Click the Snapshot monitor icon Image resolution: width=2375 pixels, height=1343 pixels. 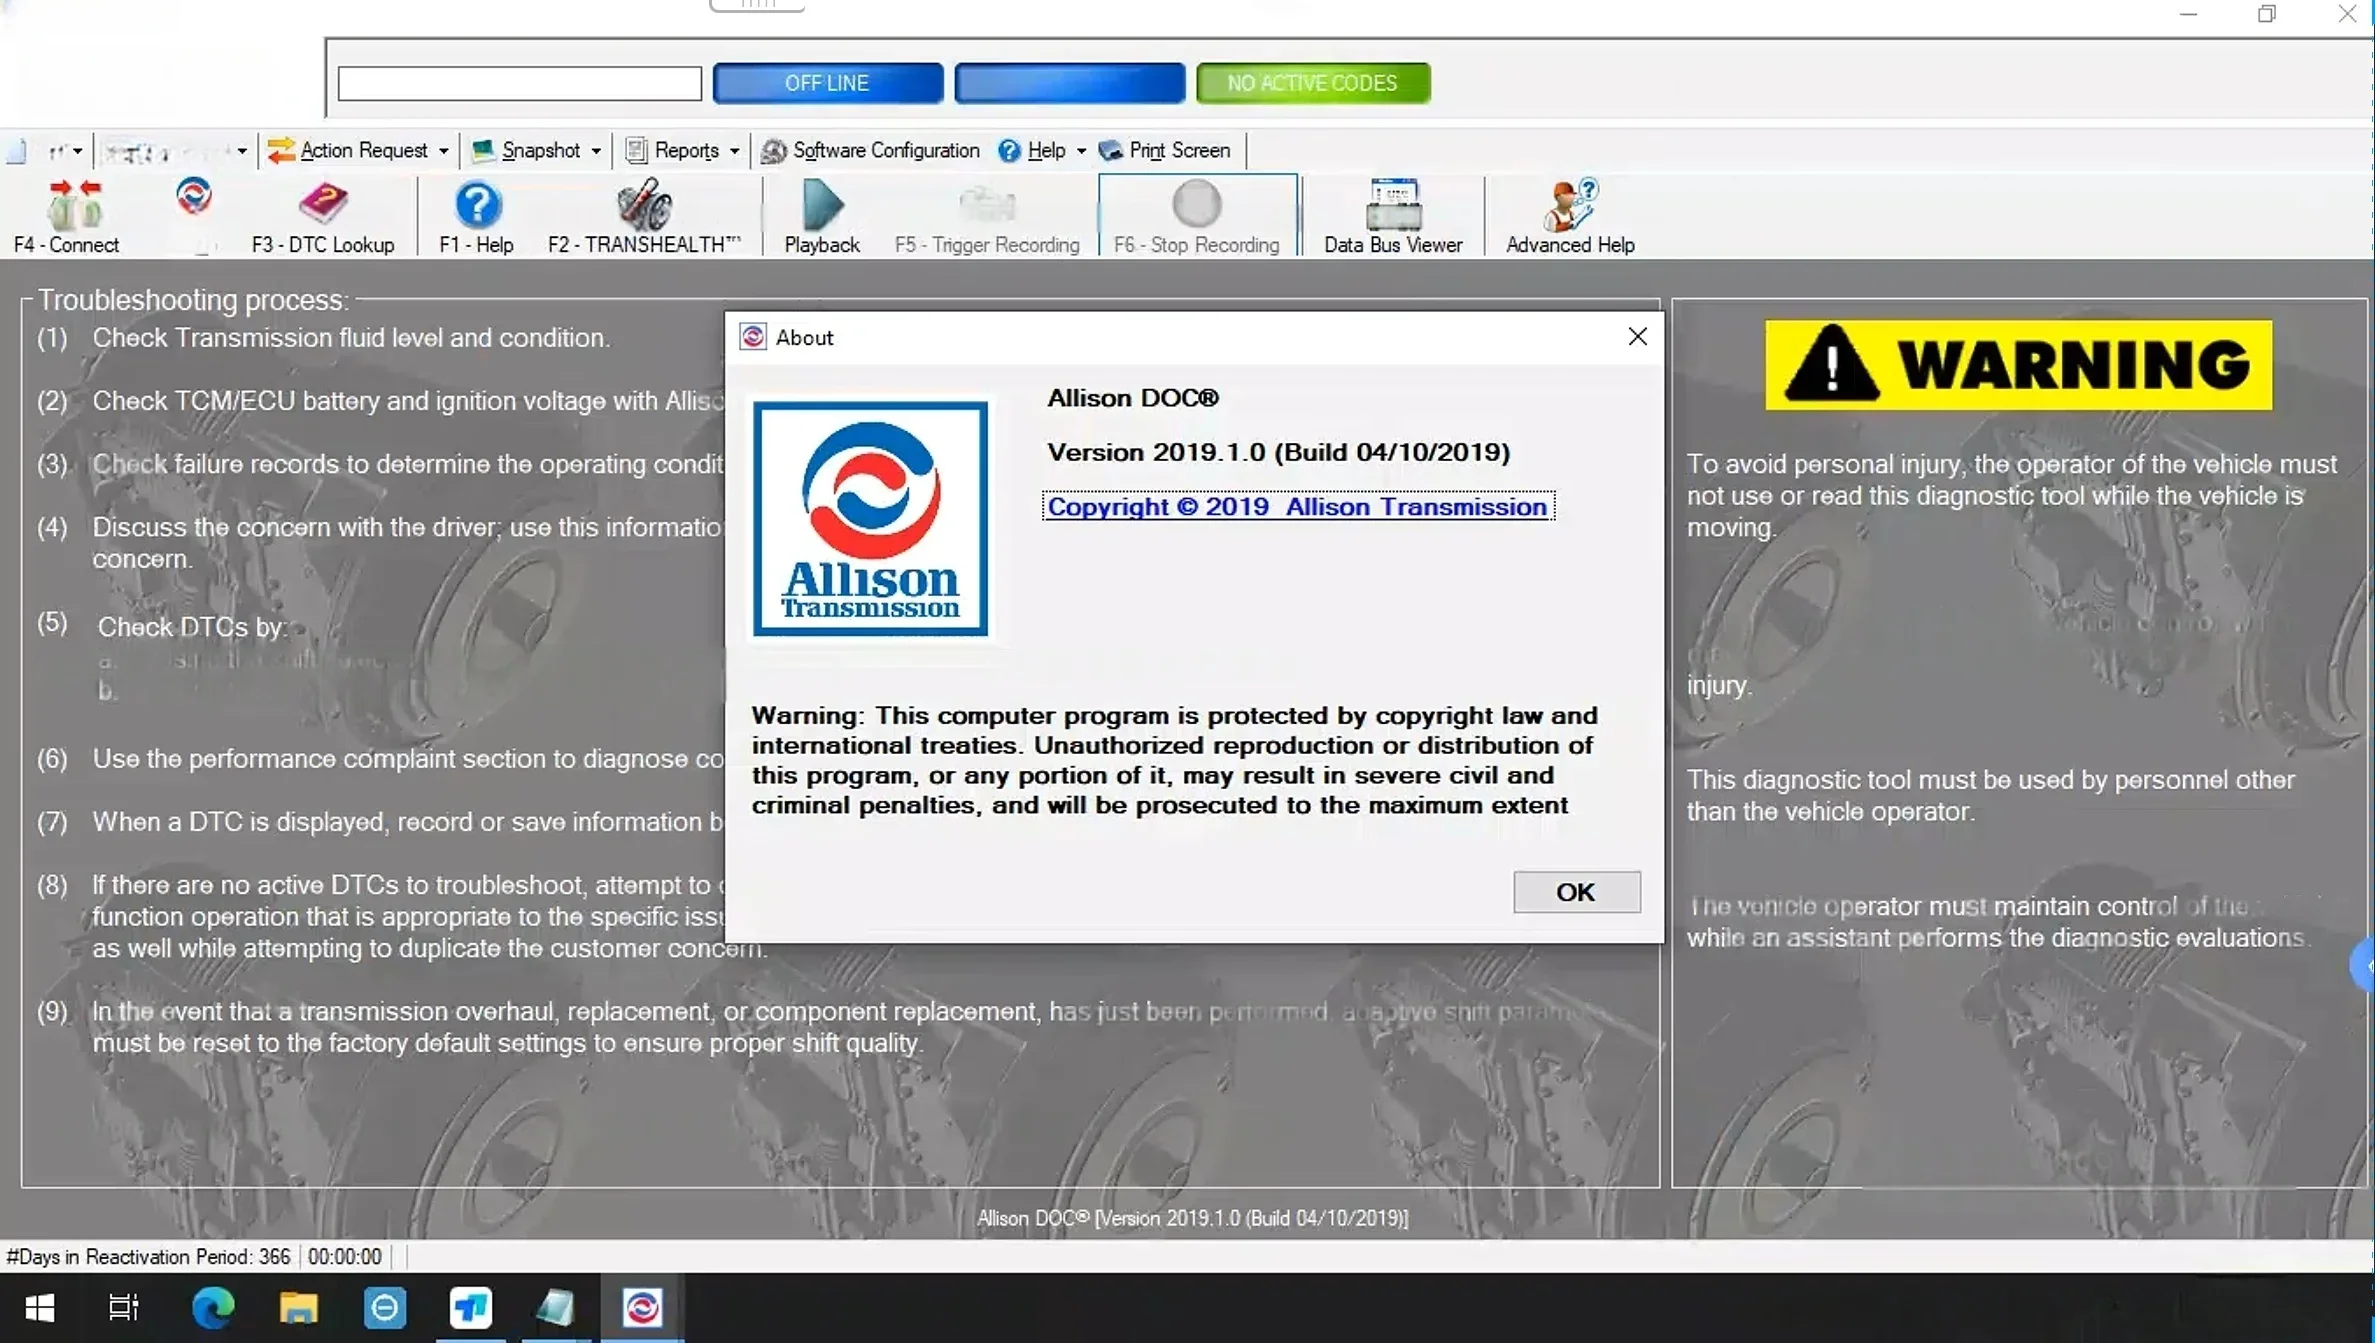[483, 150]
